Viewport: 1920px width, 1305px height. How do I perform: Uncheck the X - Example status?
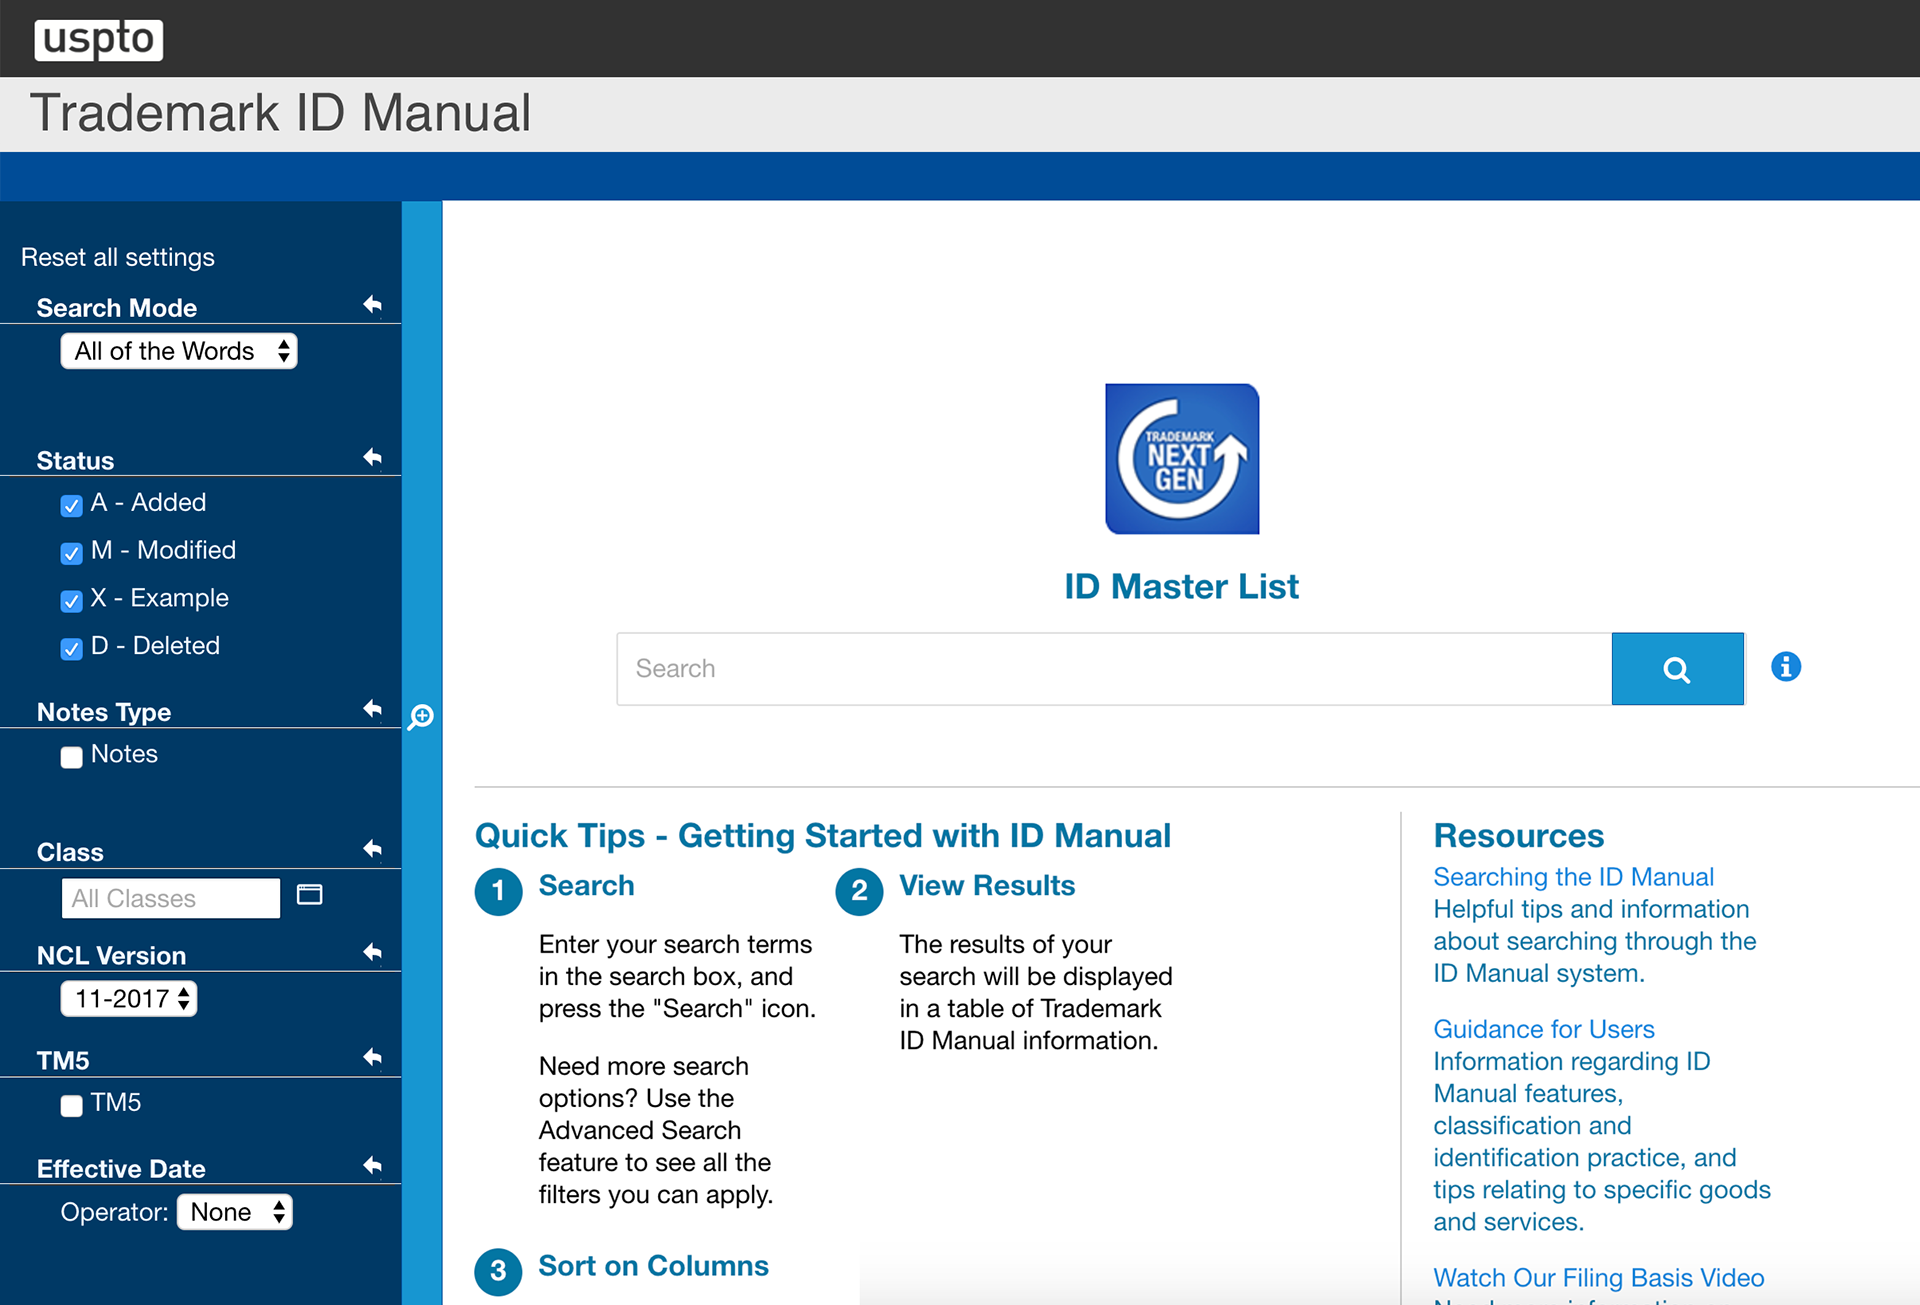(x=71, y=601)
